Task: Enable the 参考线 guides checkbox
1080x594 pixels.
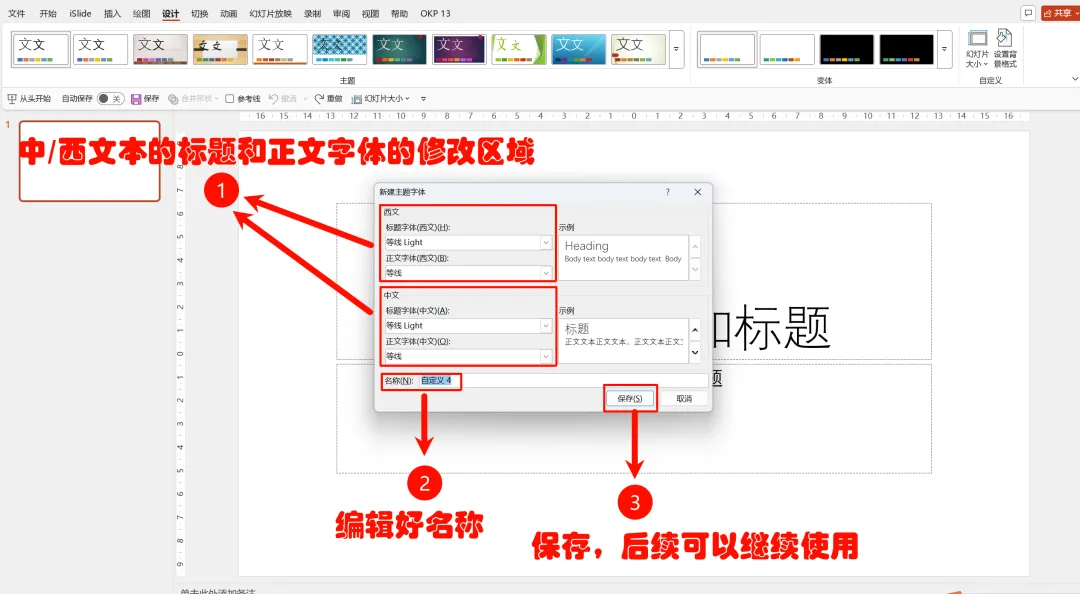Action: pos(230,99)
